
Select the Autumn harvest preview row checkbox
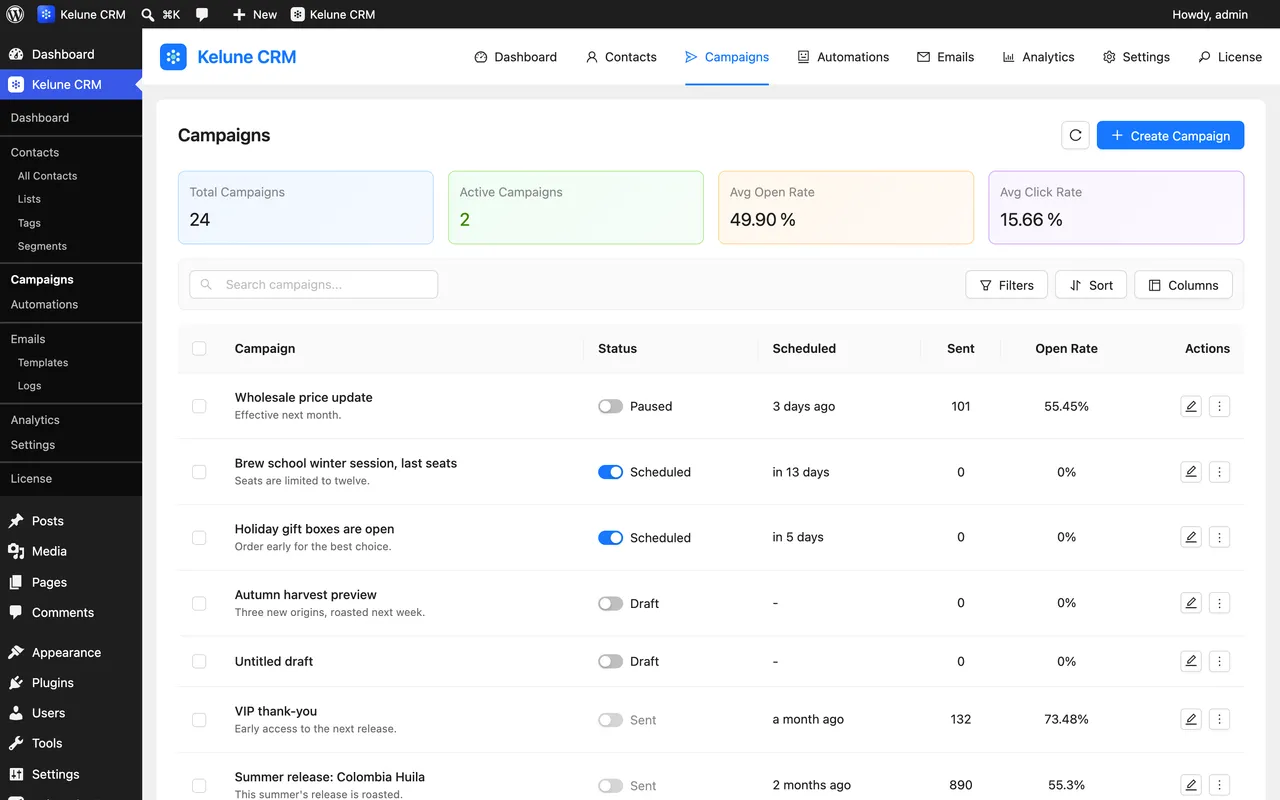199,603
